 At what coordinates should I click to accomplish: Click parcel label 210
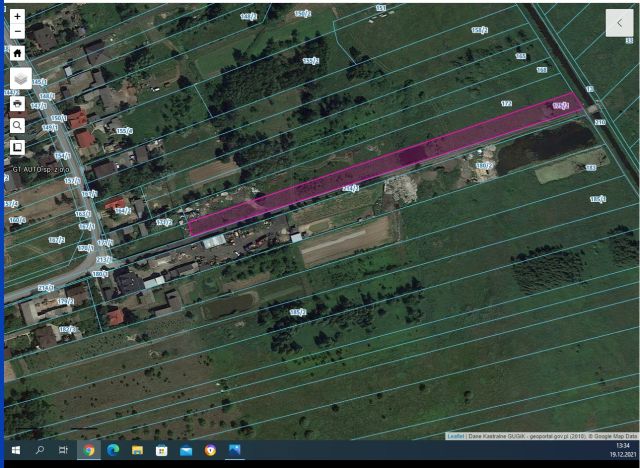[600, 122]
